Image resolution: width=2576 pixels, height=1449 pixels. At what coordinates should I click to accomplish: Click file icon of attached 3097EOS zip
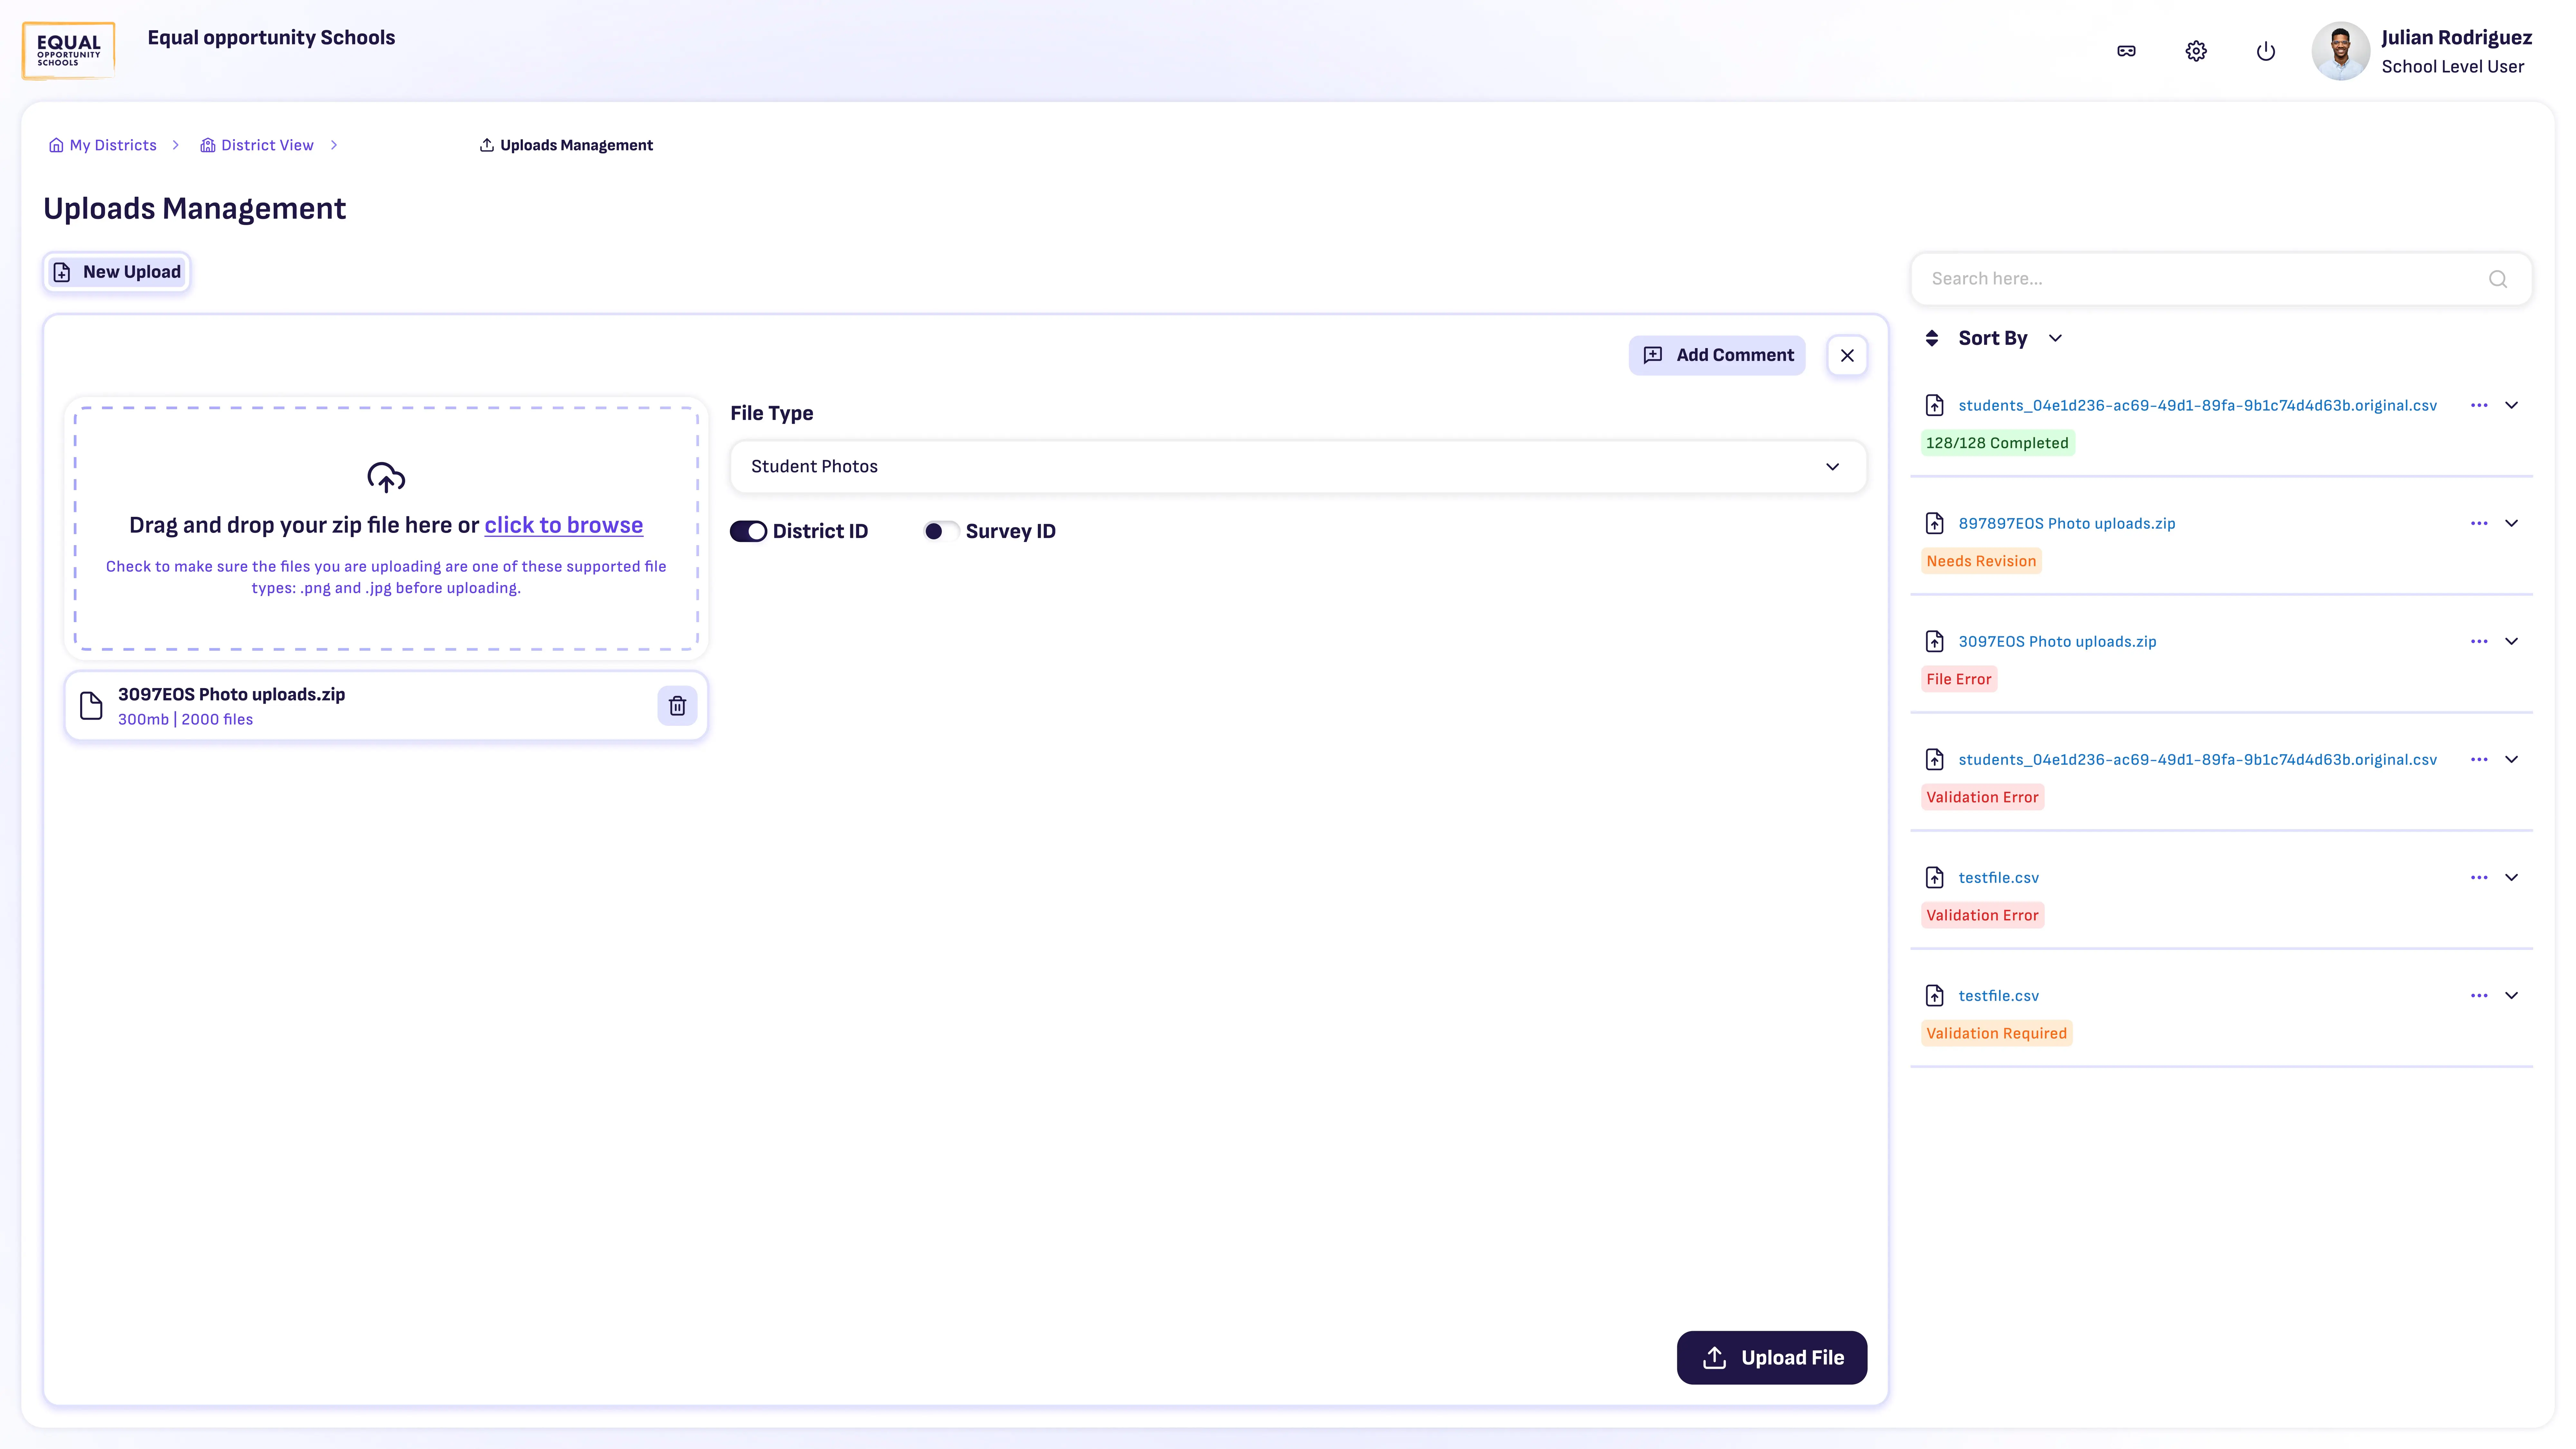tap(91, 706)
